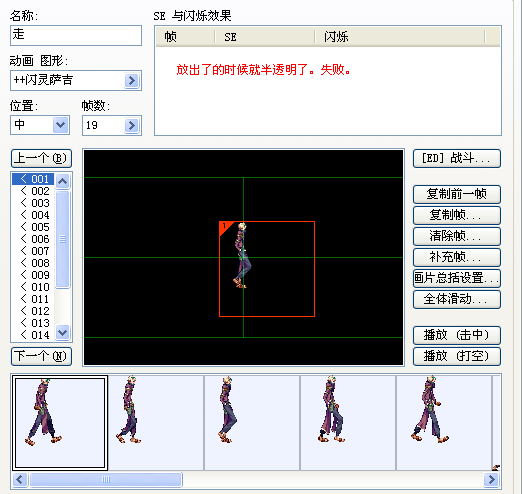The image size is (522, 494).
Task: Expand the 位置 position dropdown
Action: point(60,125)
